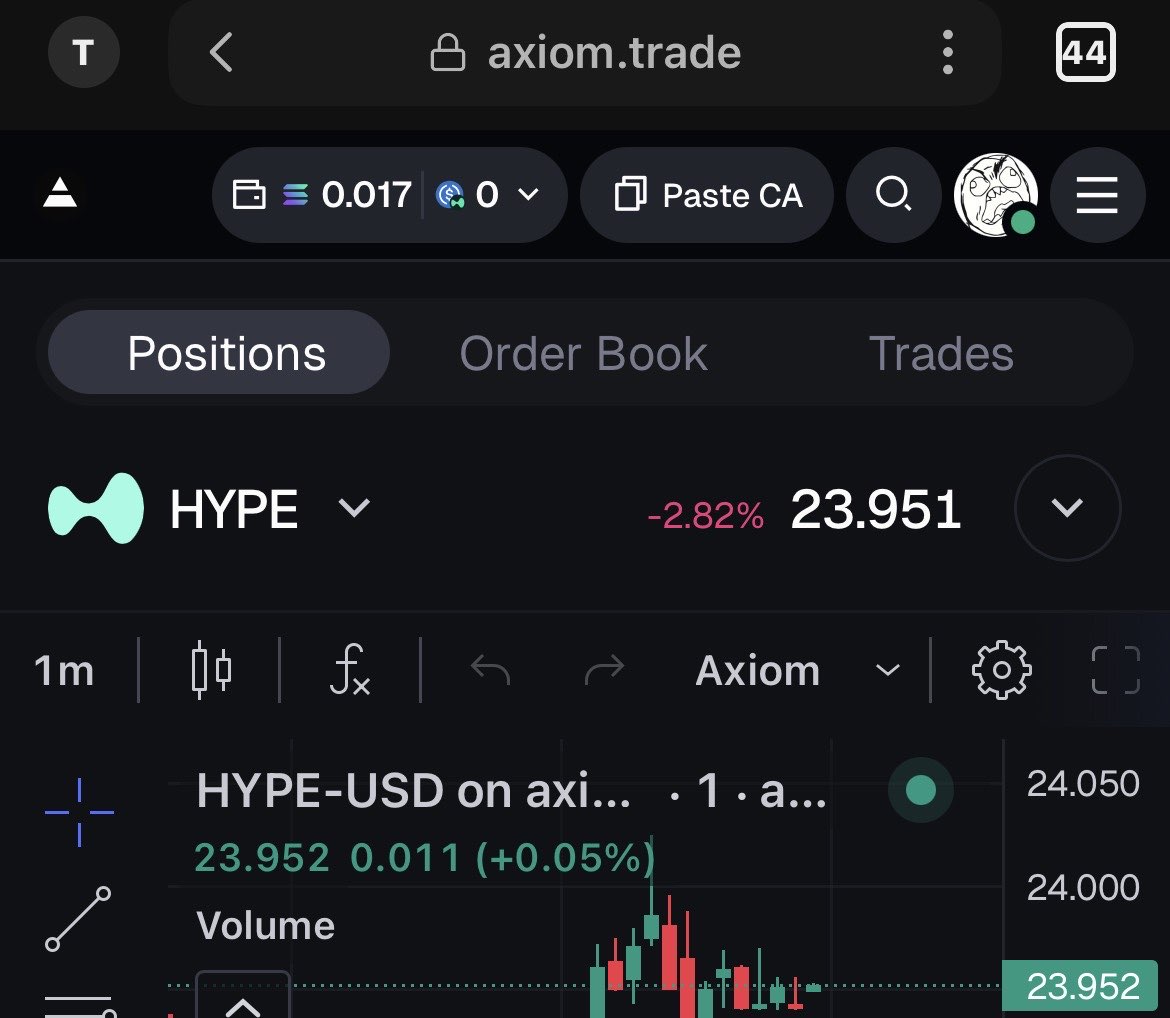This screenshot has height=1018, width=1170.
Task: Select the trend line drawing tool
Action: coord(78,920)
